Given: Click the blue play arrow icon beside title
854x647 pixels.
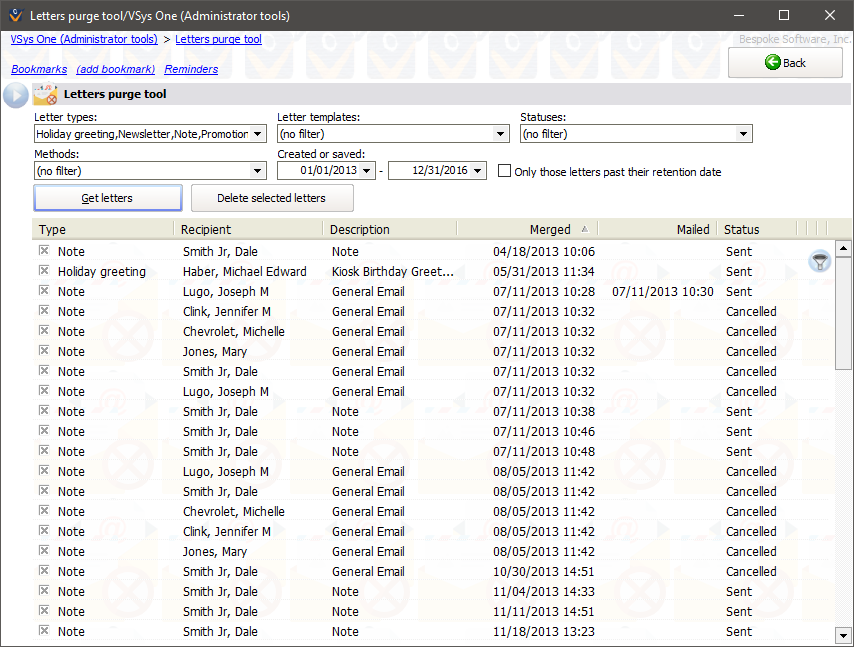Looking at the screenshot, I should [x=16, y=95].
